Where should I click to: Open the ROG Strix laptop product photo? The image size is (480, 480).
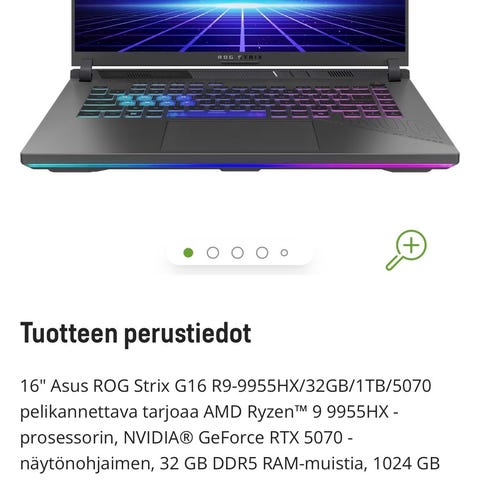click(x=240, y=86)
